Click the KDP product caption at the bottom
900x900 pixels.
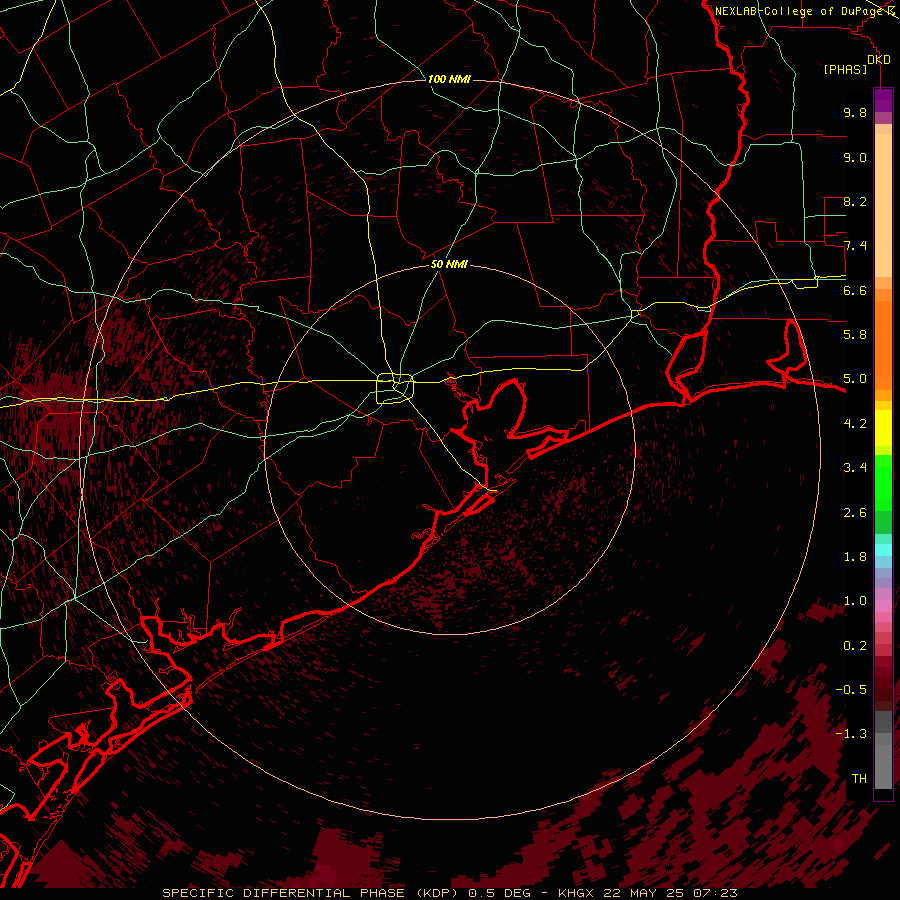[x=450, y=893]
